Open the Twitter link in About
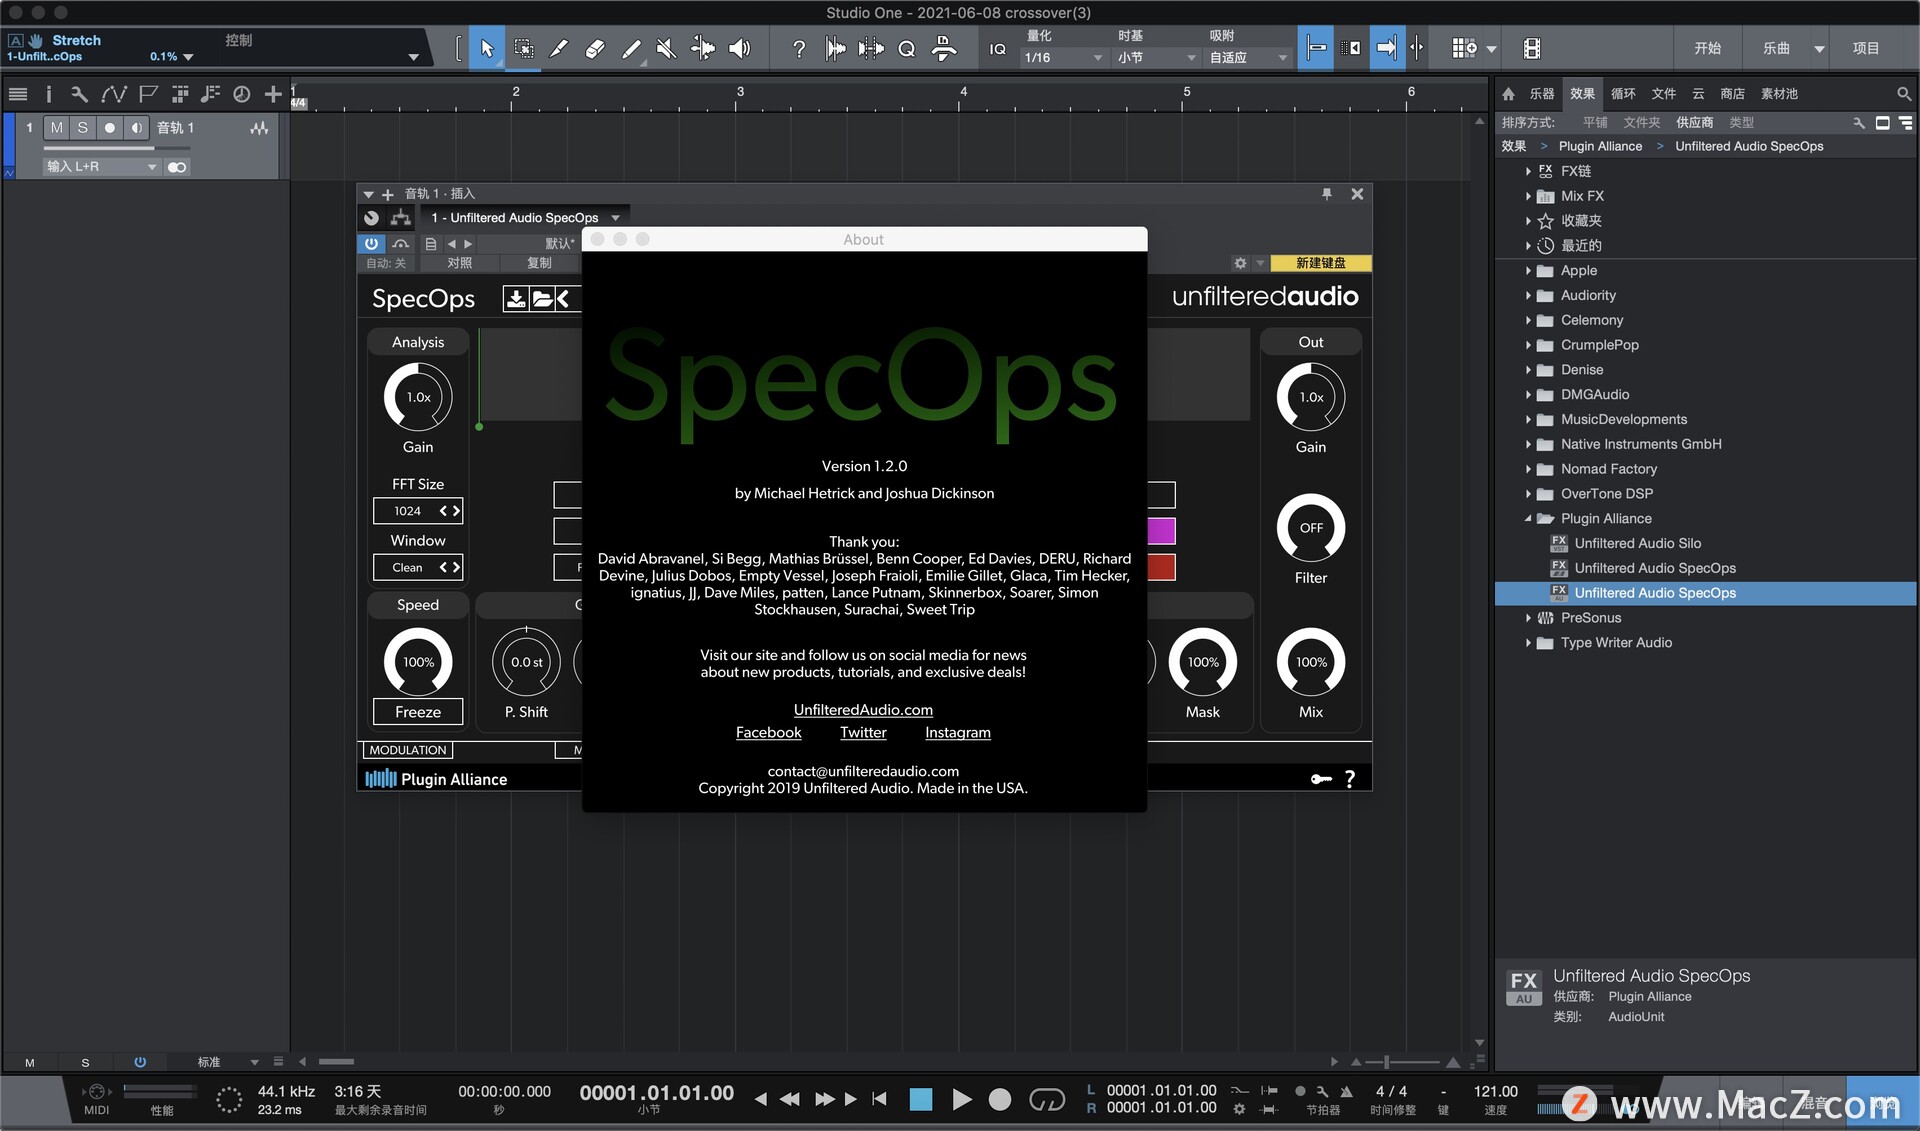This screenshot has height=1131, width=1920. 863,733
